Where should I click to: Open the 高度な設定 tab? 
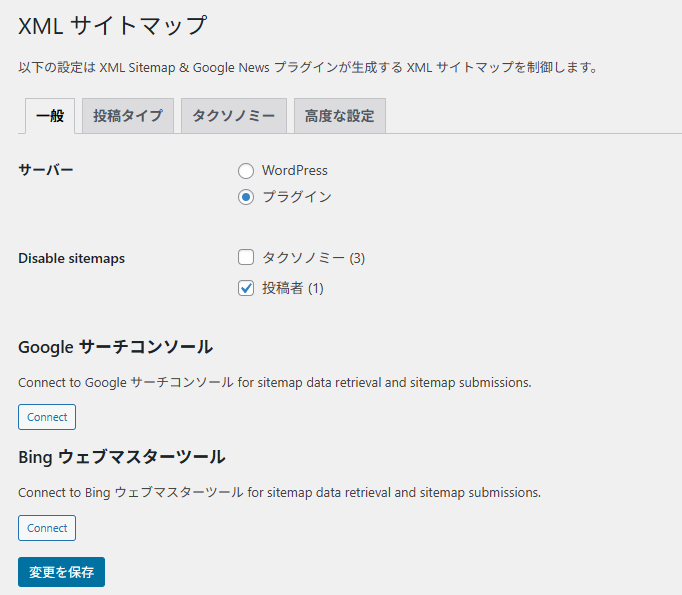(x=339, y=116)
